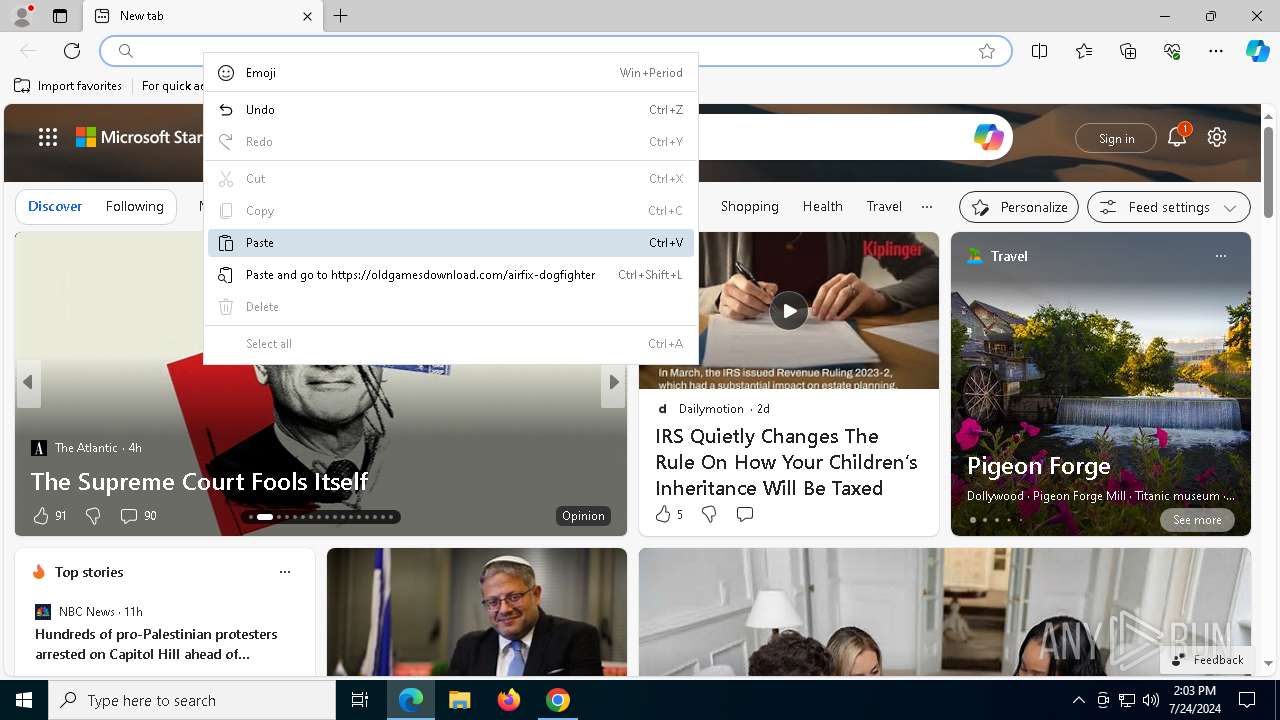
Task: Open NBC News pro-Palestinian protesters story
Action: [156, 644]
